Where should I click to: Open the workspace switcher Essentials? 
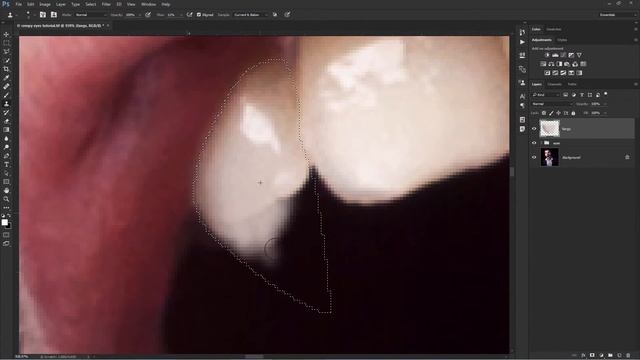click(x=617, y=15)
